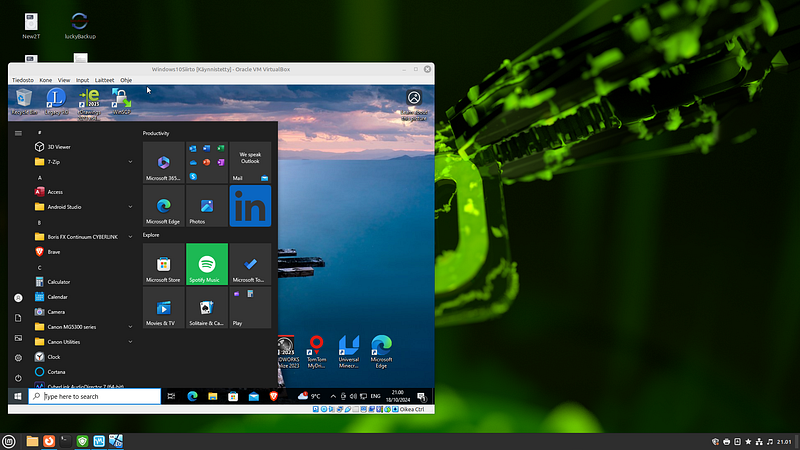Open the Spotify Music tile
The height and width of the screenshot is (450, 800).
(x=207, y=264)
